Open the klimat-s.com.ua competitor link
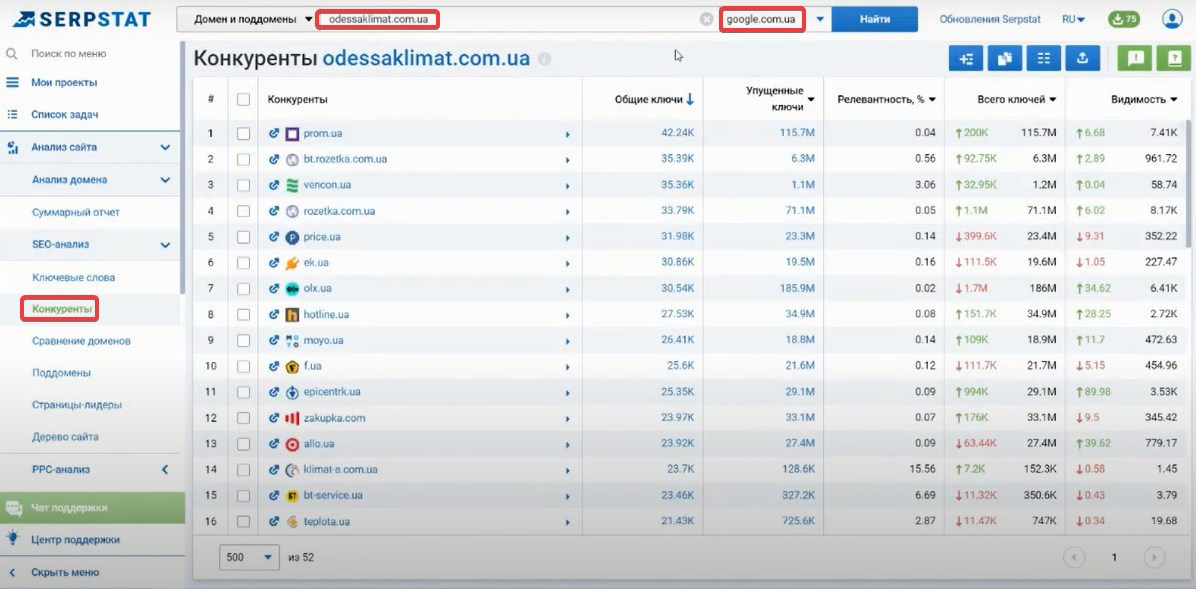The image size is (1196, 589). (x=341, y=470)
